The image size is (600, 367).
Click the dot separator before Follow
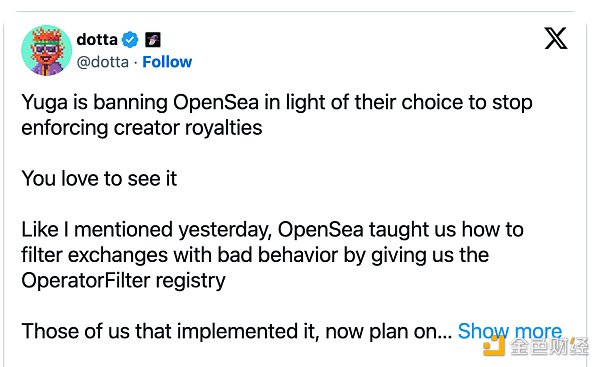135,62
